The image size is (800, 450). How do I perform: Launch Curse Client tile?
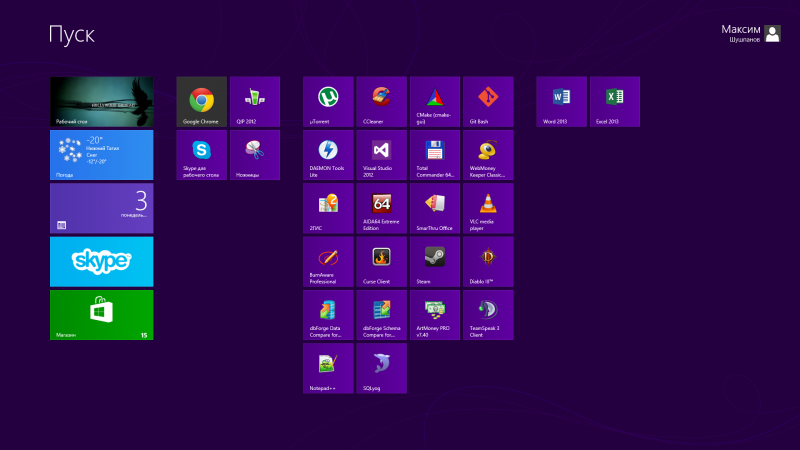tap(382, 261)
